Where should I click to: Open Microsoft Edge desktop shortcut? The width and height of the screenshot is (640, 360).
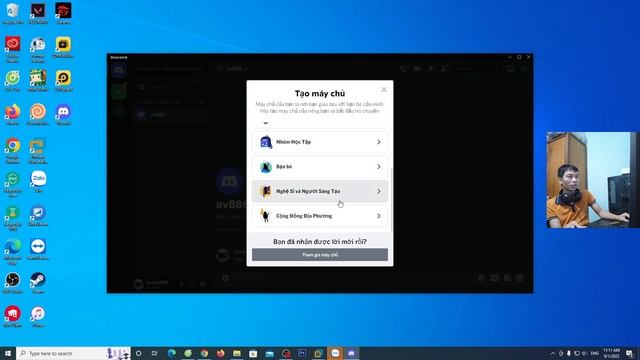13,252
